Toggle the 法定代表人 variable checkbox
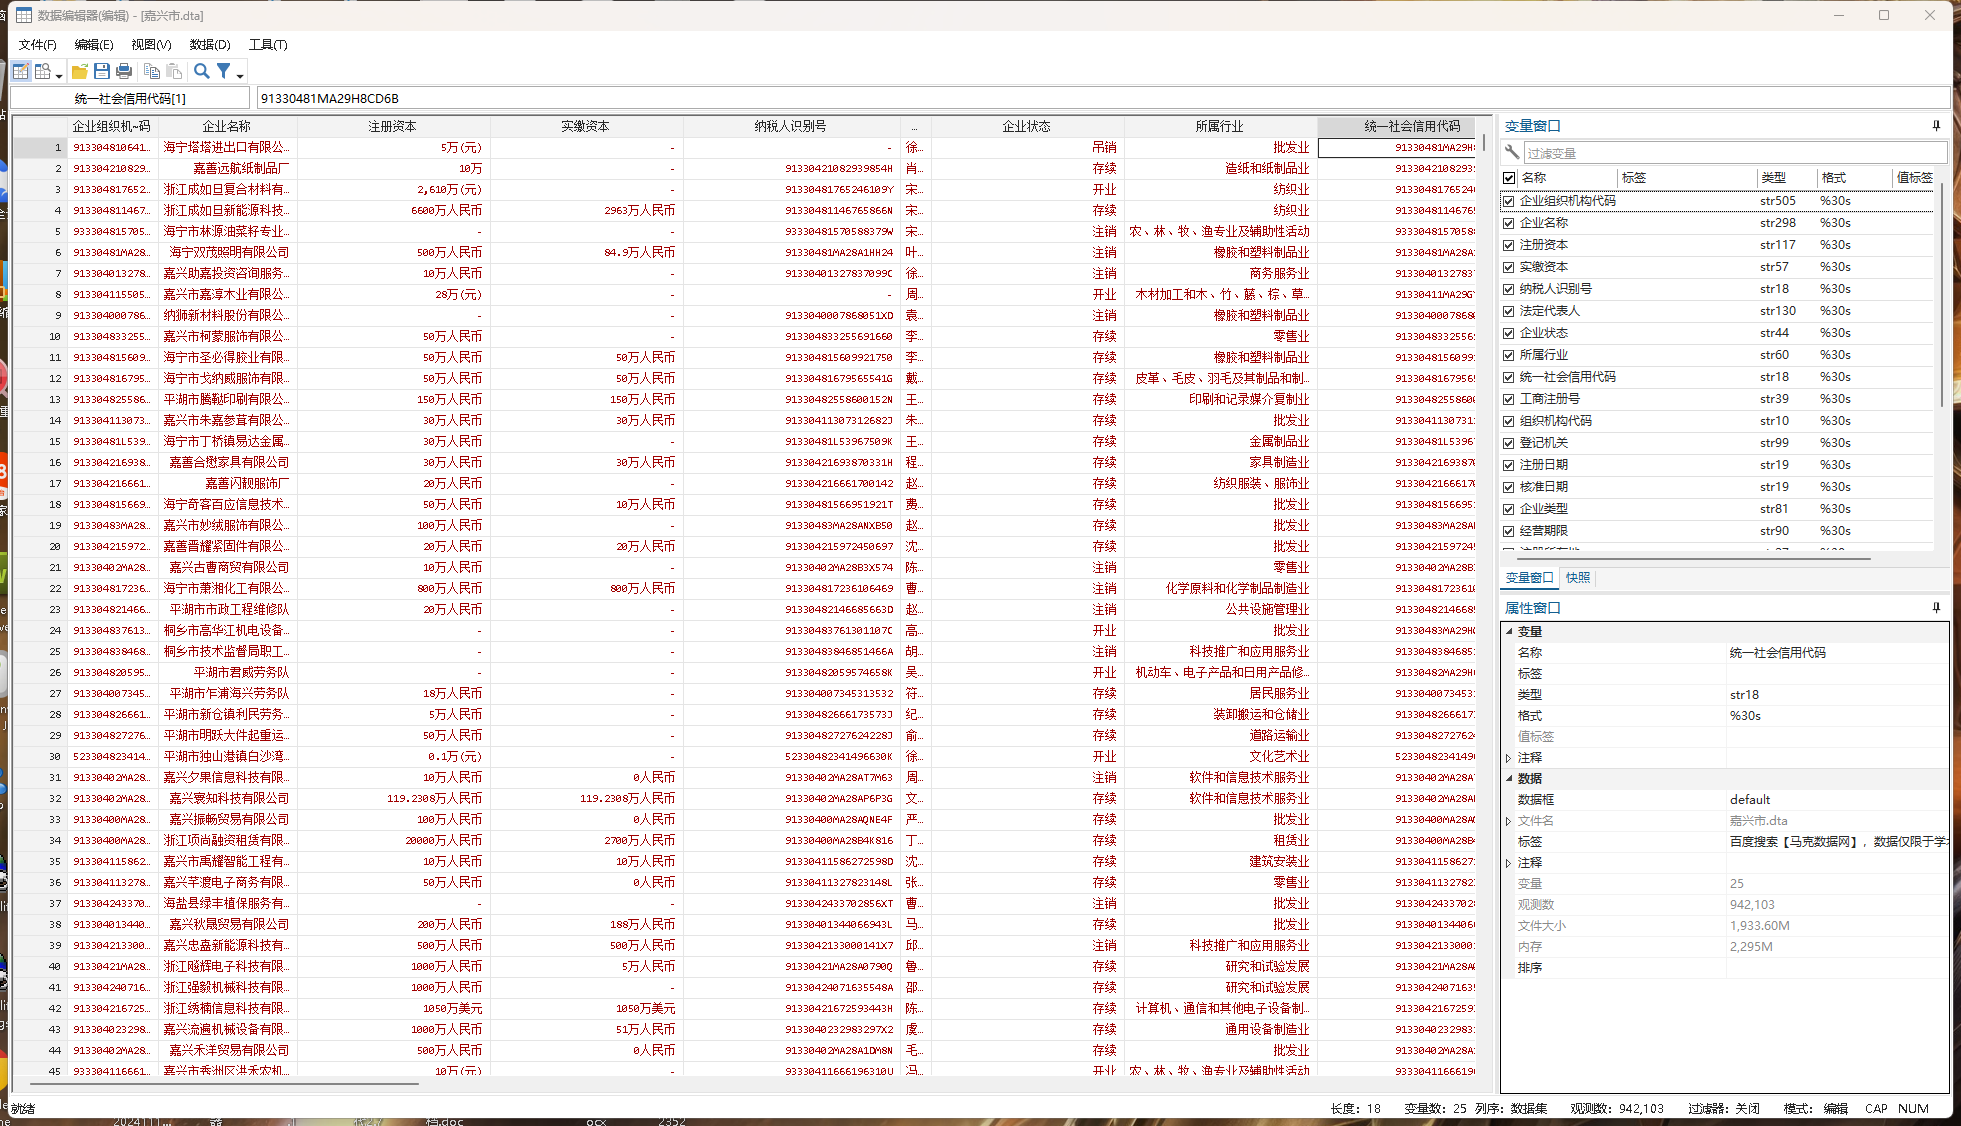1961x1126 pixels. coord(1508,311)
